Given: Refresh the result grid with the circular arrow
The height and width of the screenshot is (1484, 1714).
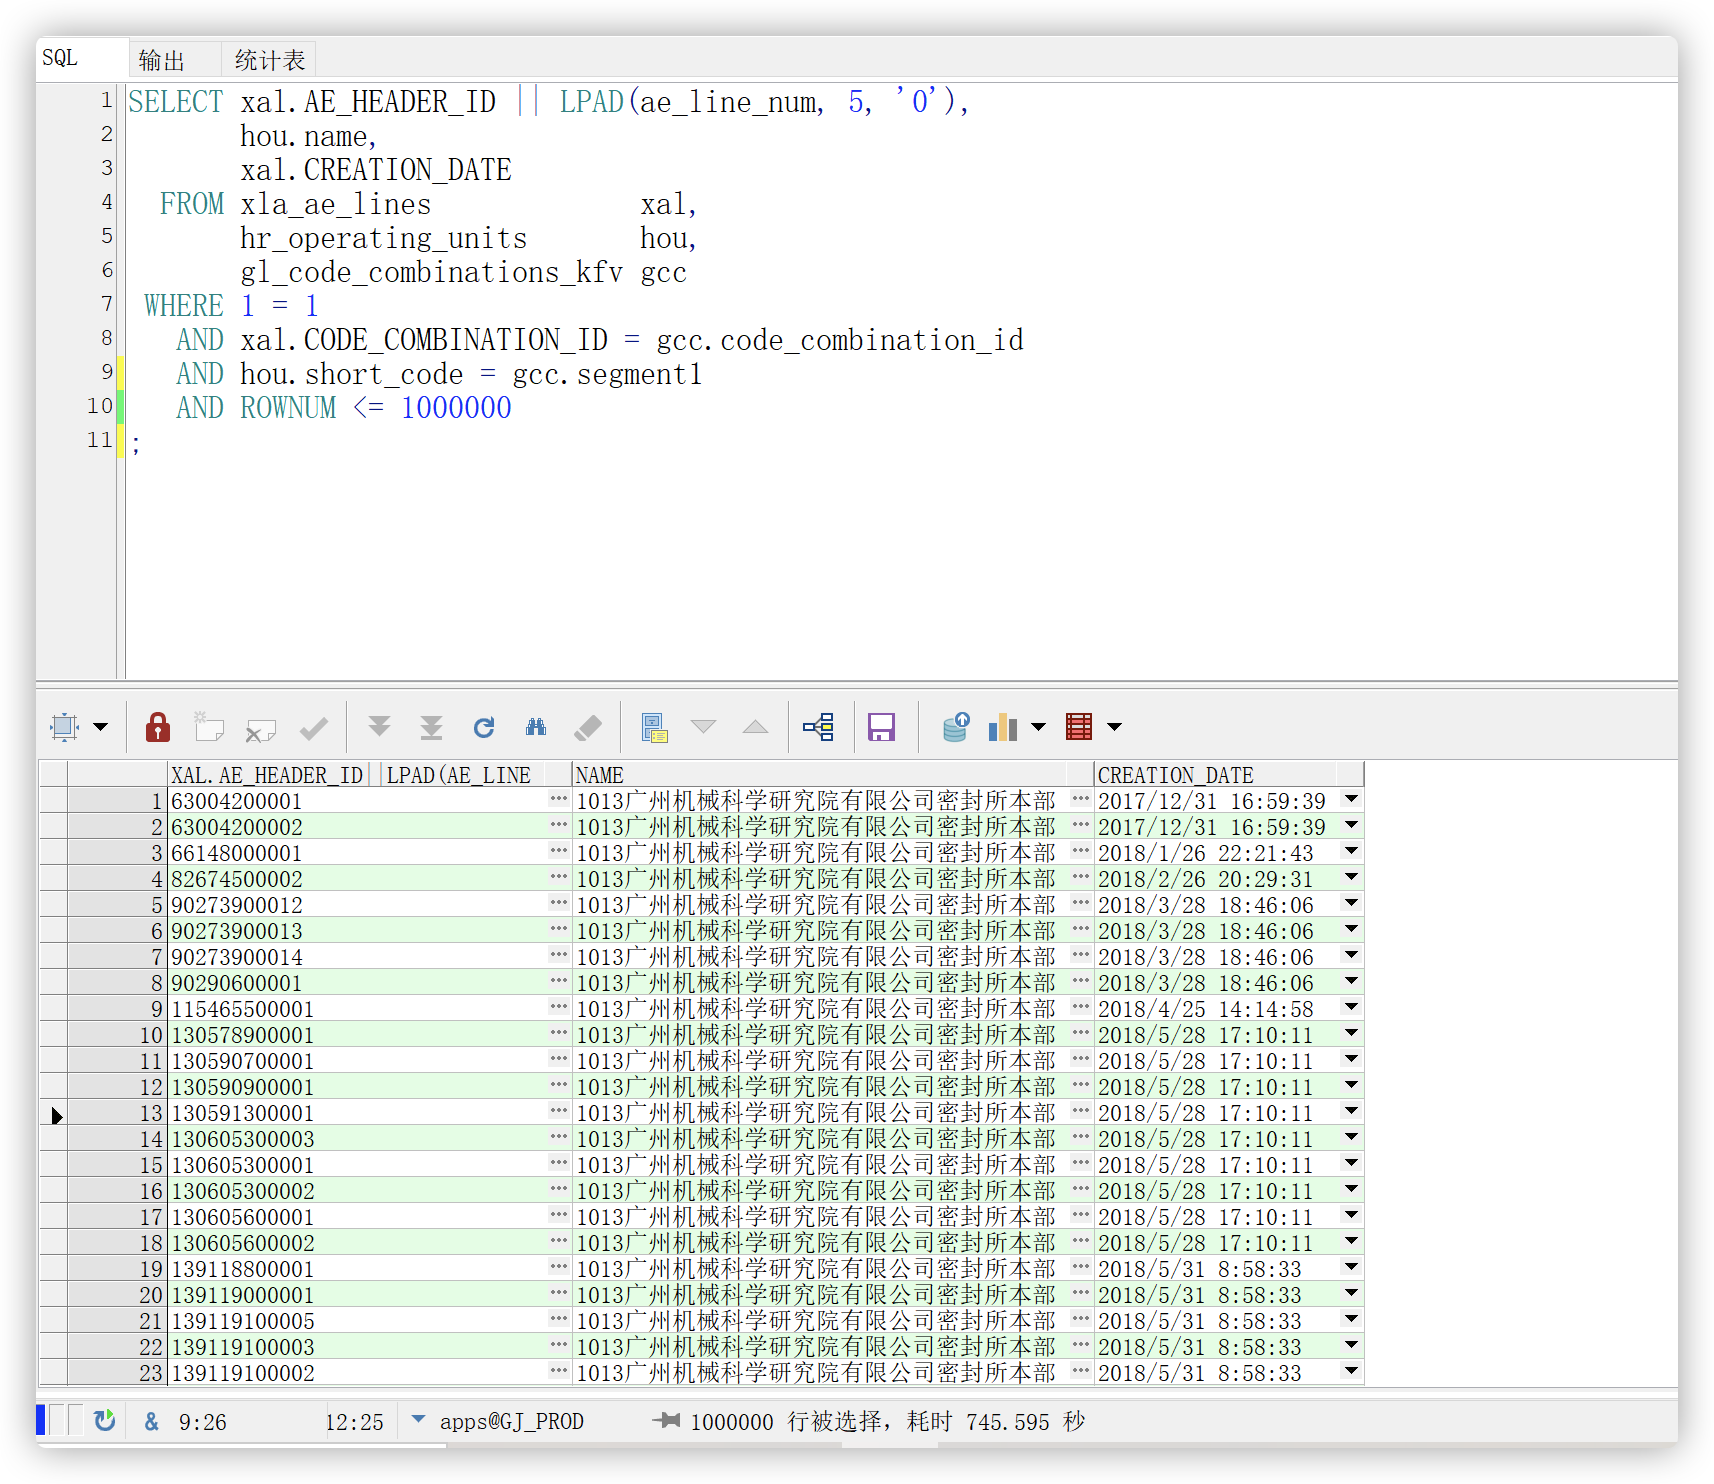Looking at the screenshot, I should click(484, 727).
